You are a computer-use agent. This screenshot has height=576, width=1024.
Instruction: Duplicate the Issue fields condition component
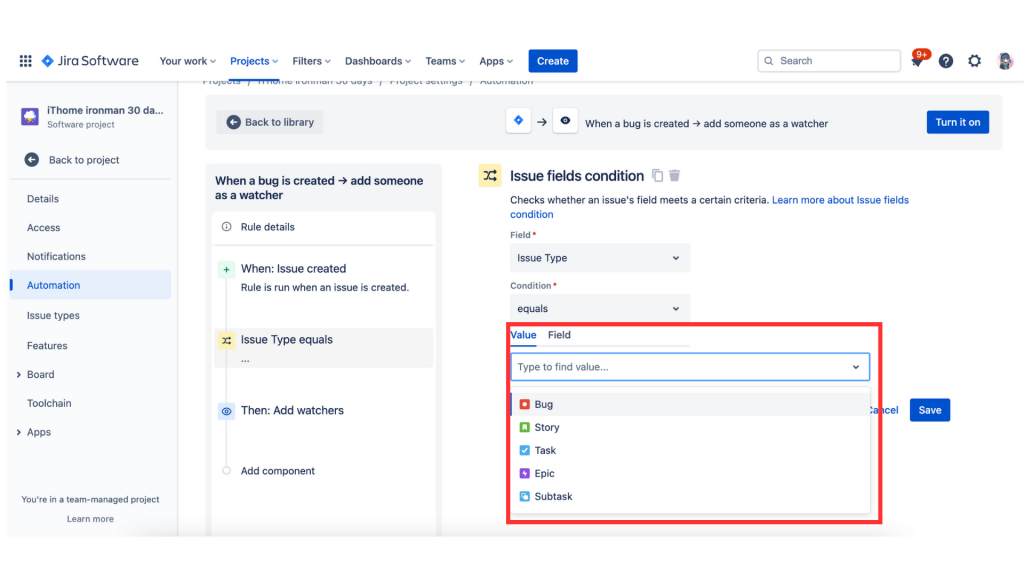click(658, 176)
